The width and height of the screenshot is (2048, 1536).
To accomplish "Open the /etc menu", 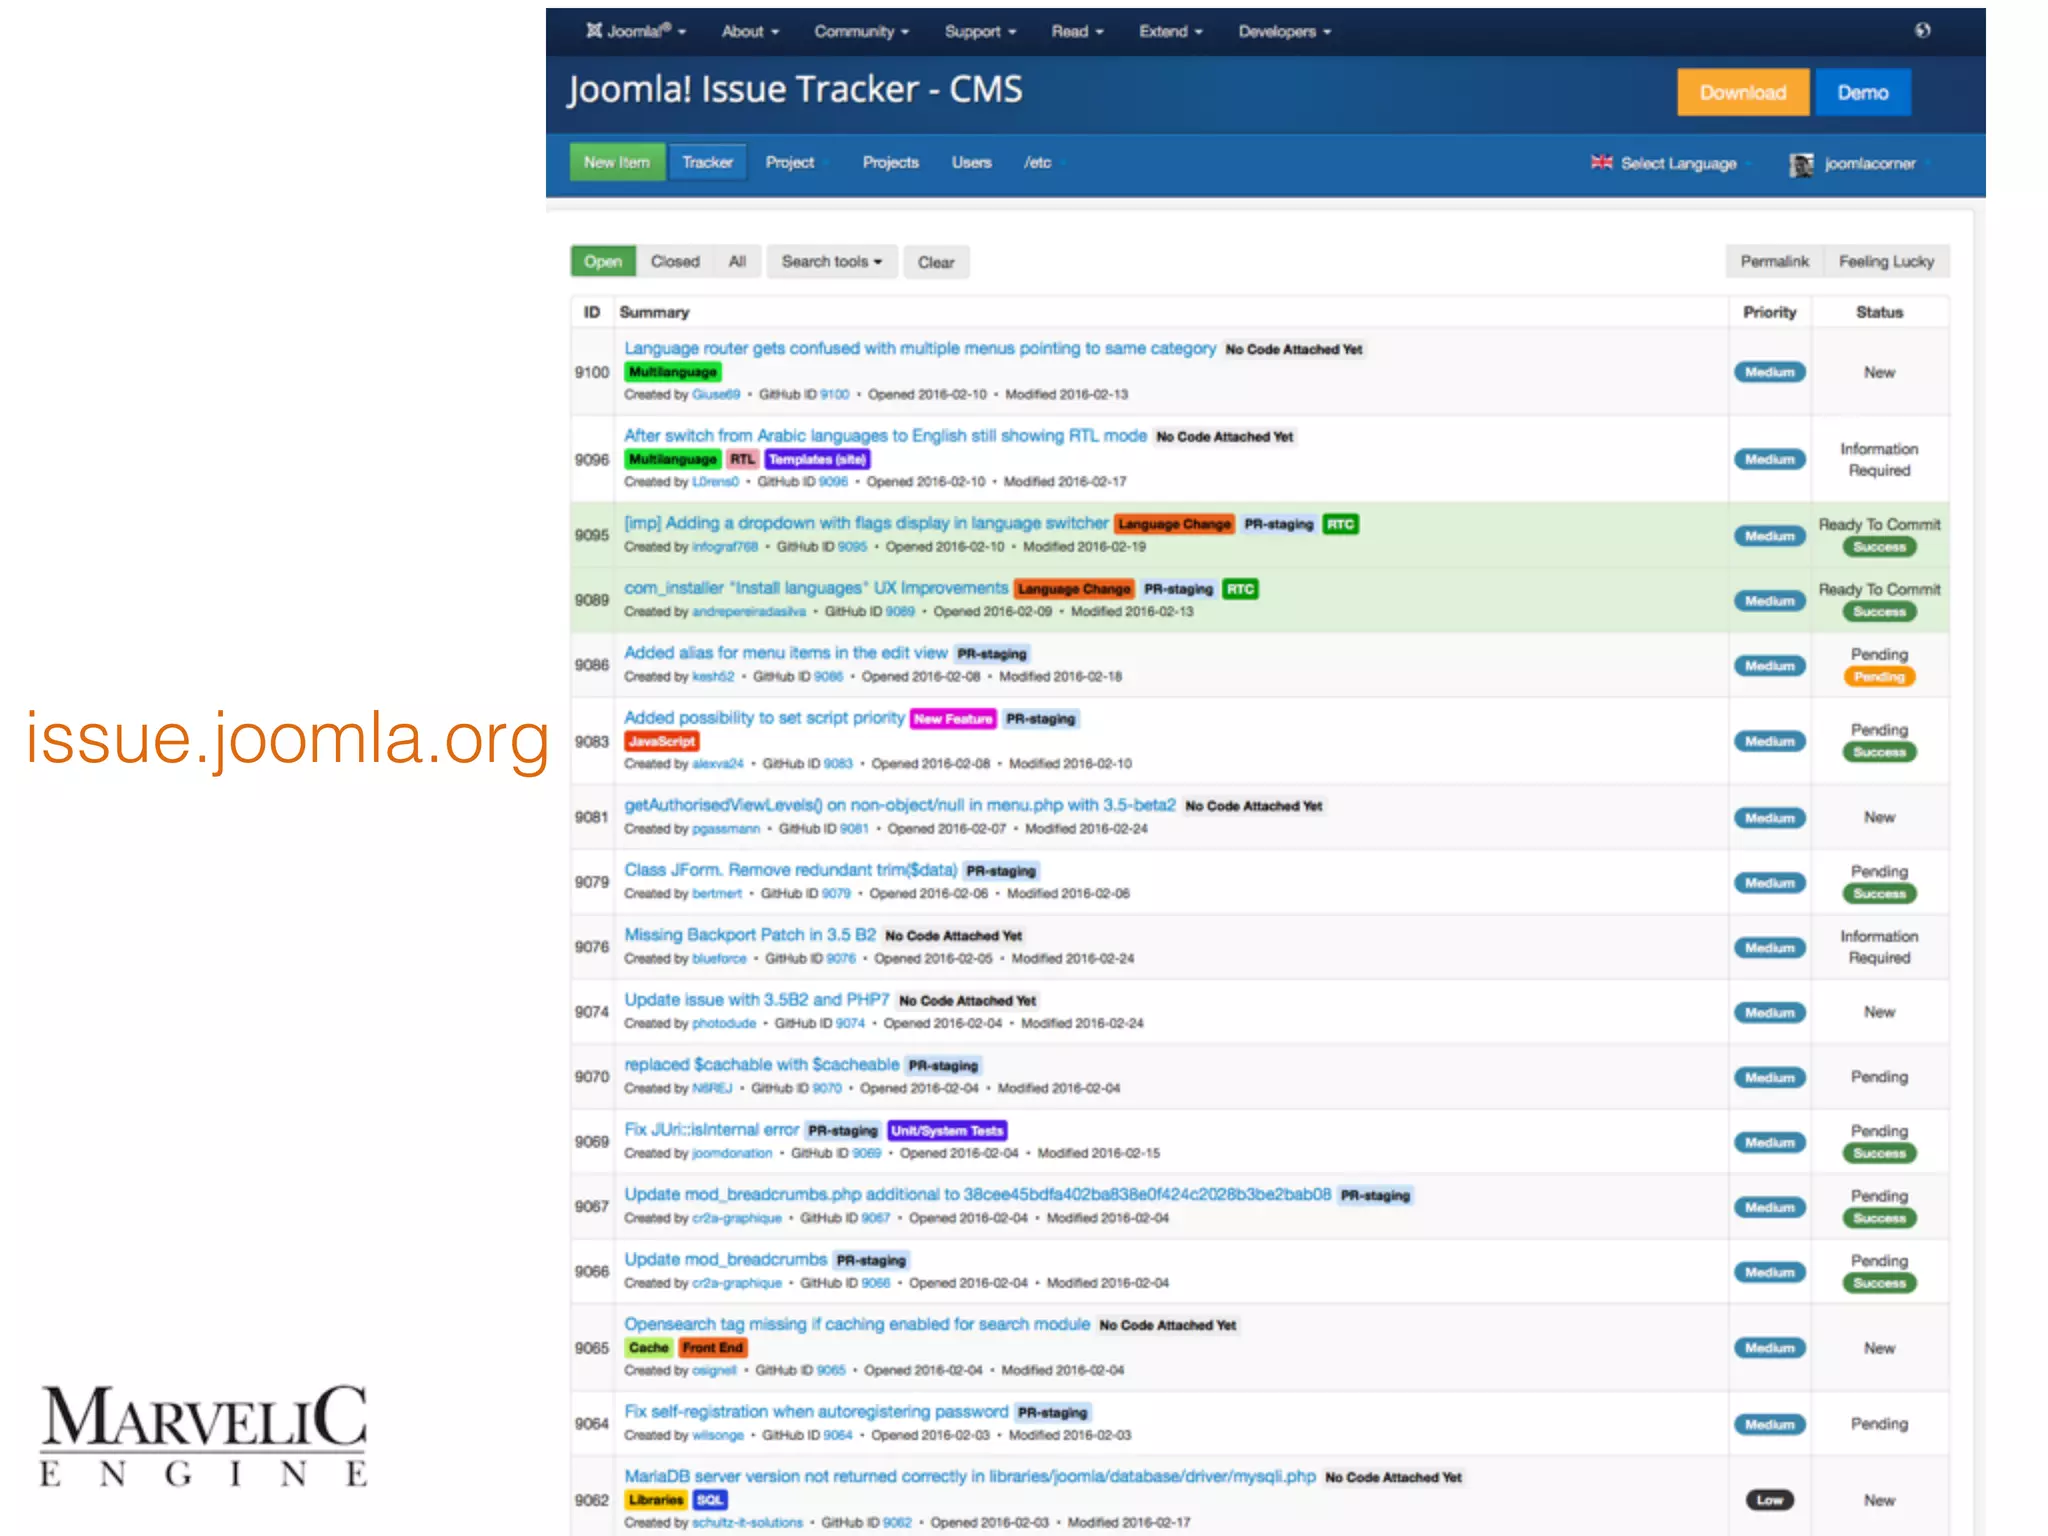I will pos(1045,162).
